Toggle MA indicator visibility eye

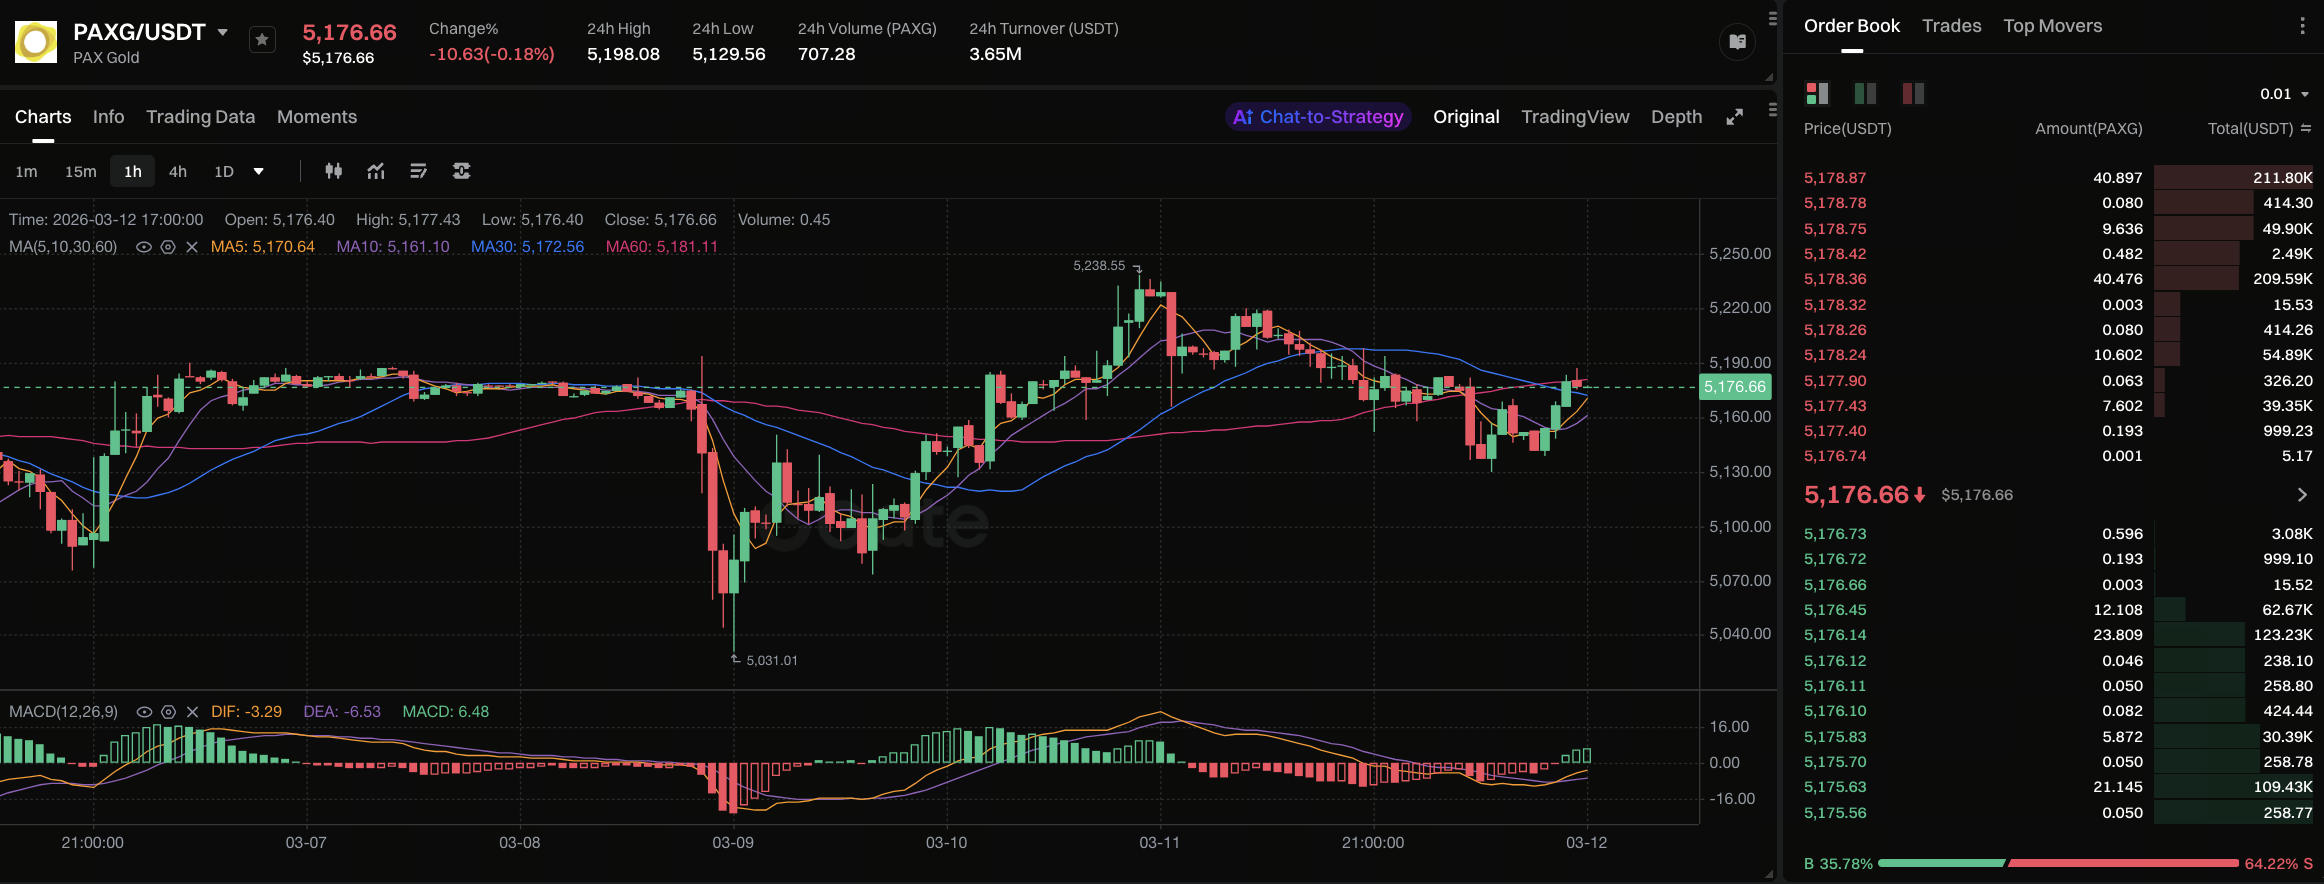tap(144, 247)
